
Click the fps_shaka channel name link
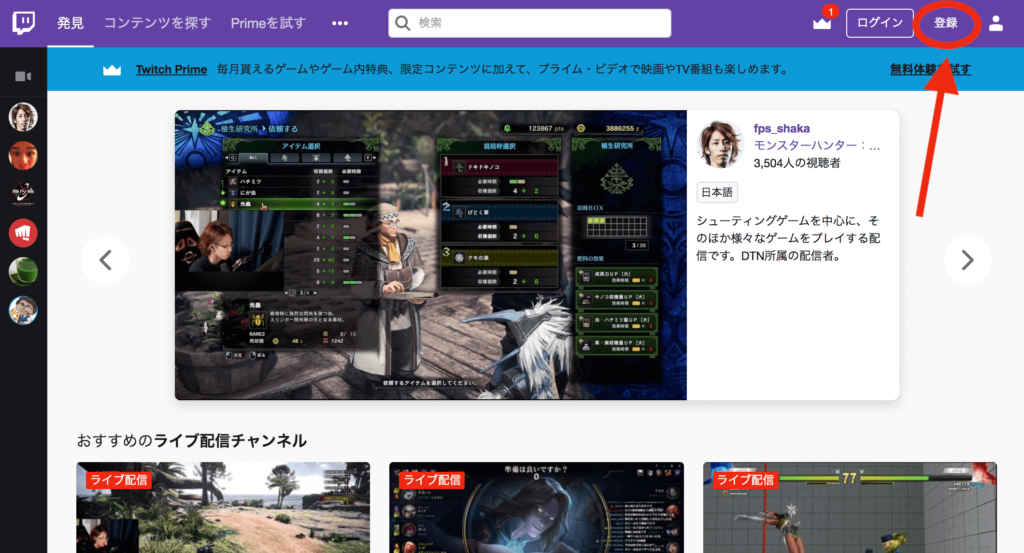click(x=782, y=129)
